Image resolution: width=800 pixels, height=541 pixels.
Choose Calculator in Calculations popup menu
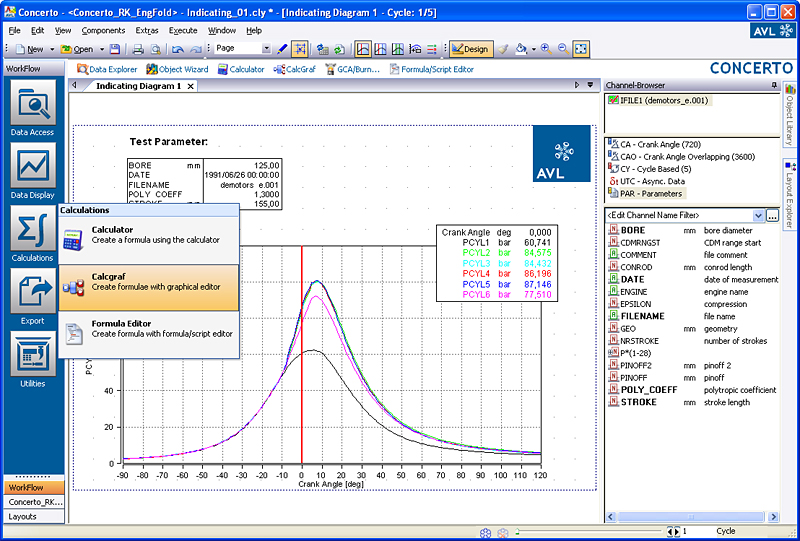pyautogui.click(x=148, y=240)
